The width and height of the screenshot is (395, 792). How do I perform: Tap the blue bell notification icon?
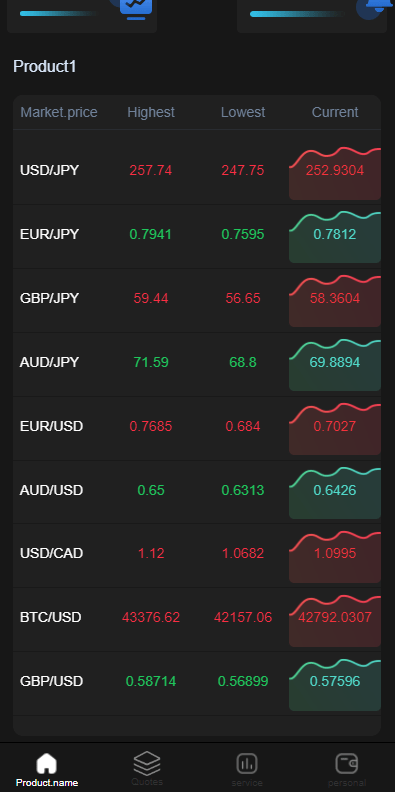(x=376, y=8)
